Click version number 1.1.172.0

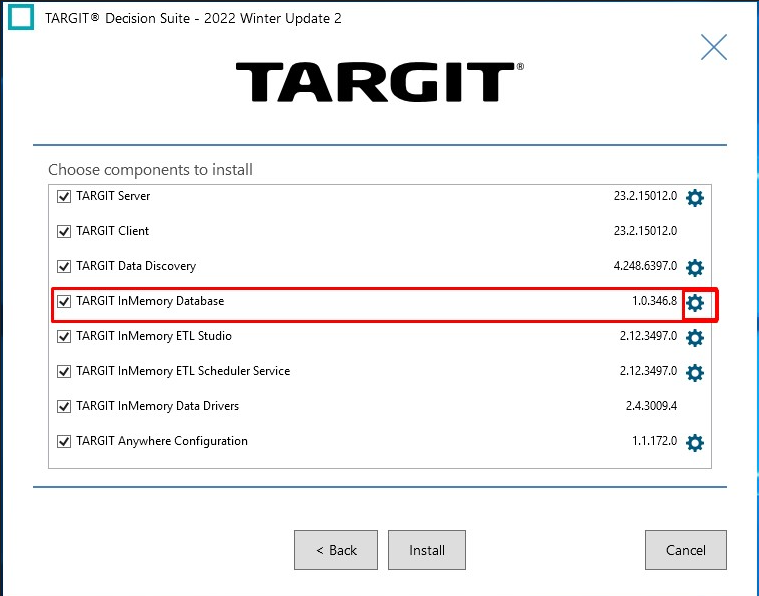coord(654,441)
